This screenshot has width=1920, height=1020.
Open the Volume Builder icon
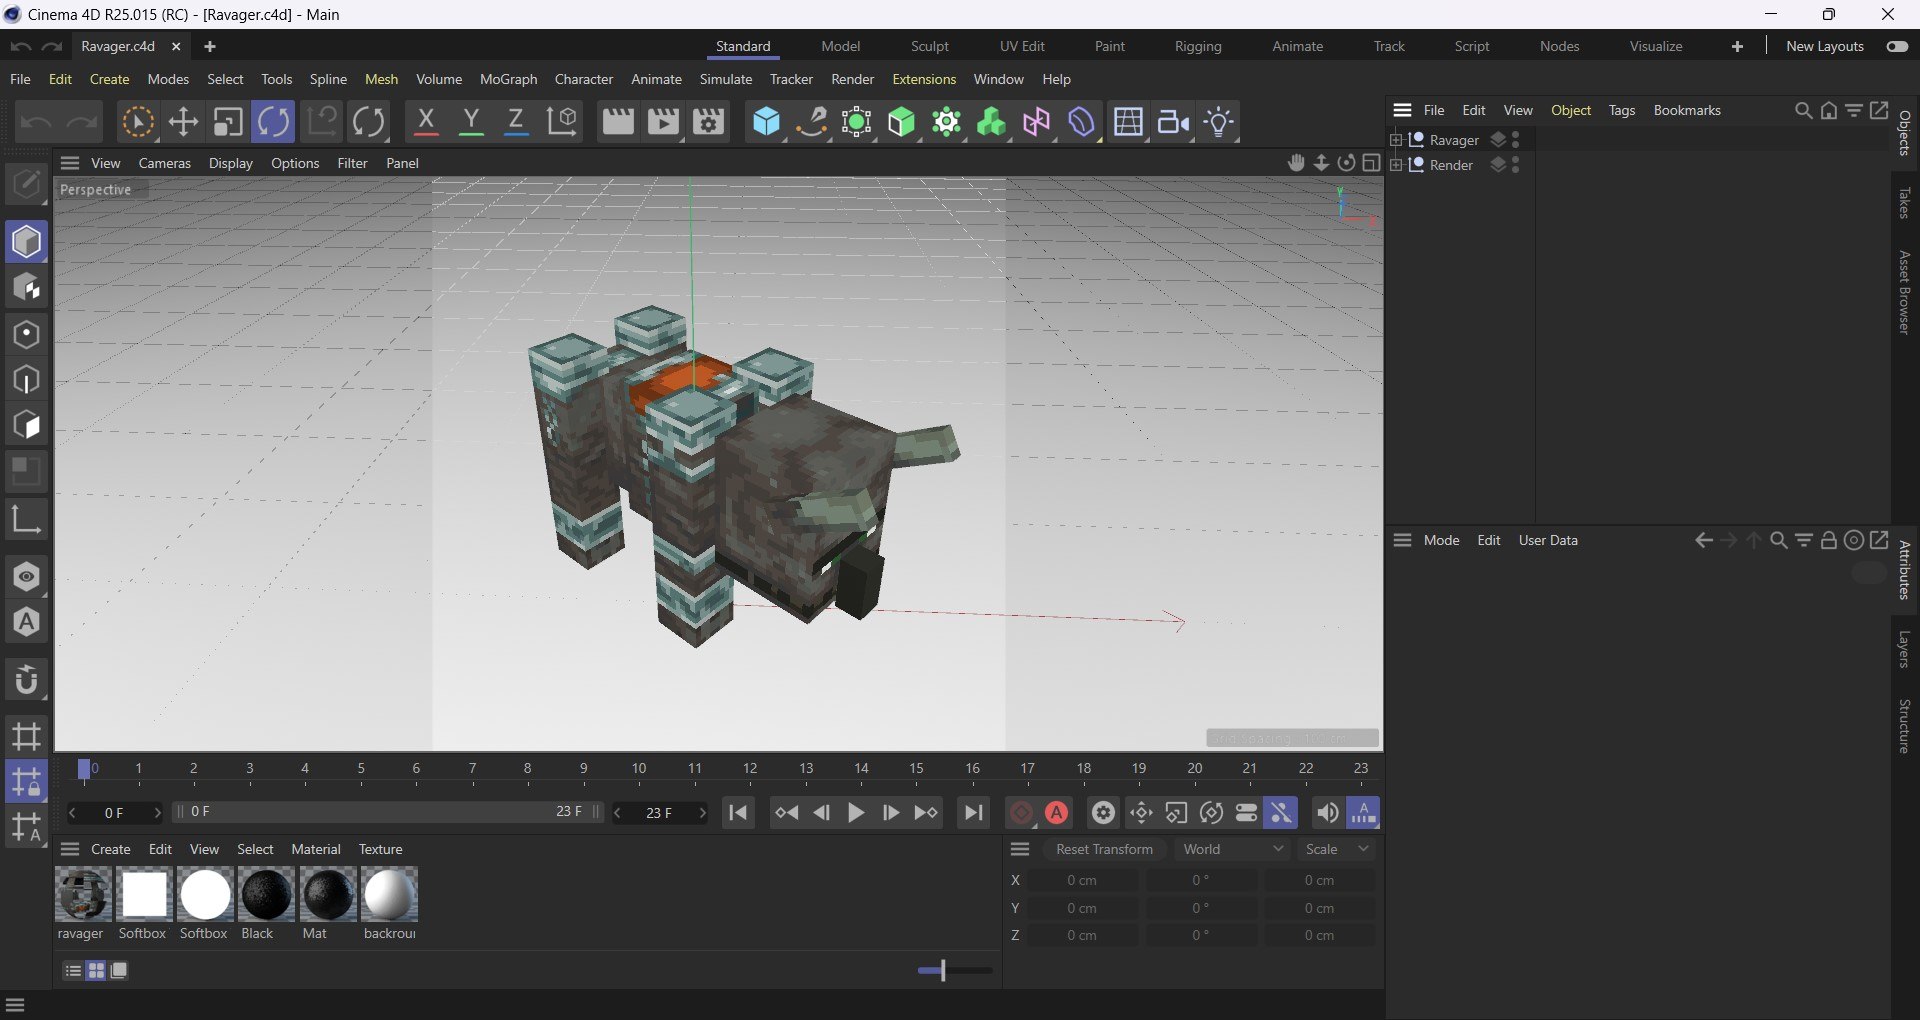click(x=992, y=122)
